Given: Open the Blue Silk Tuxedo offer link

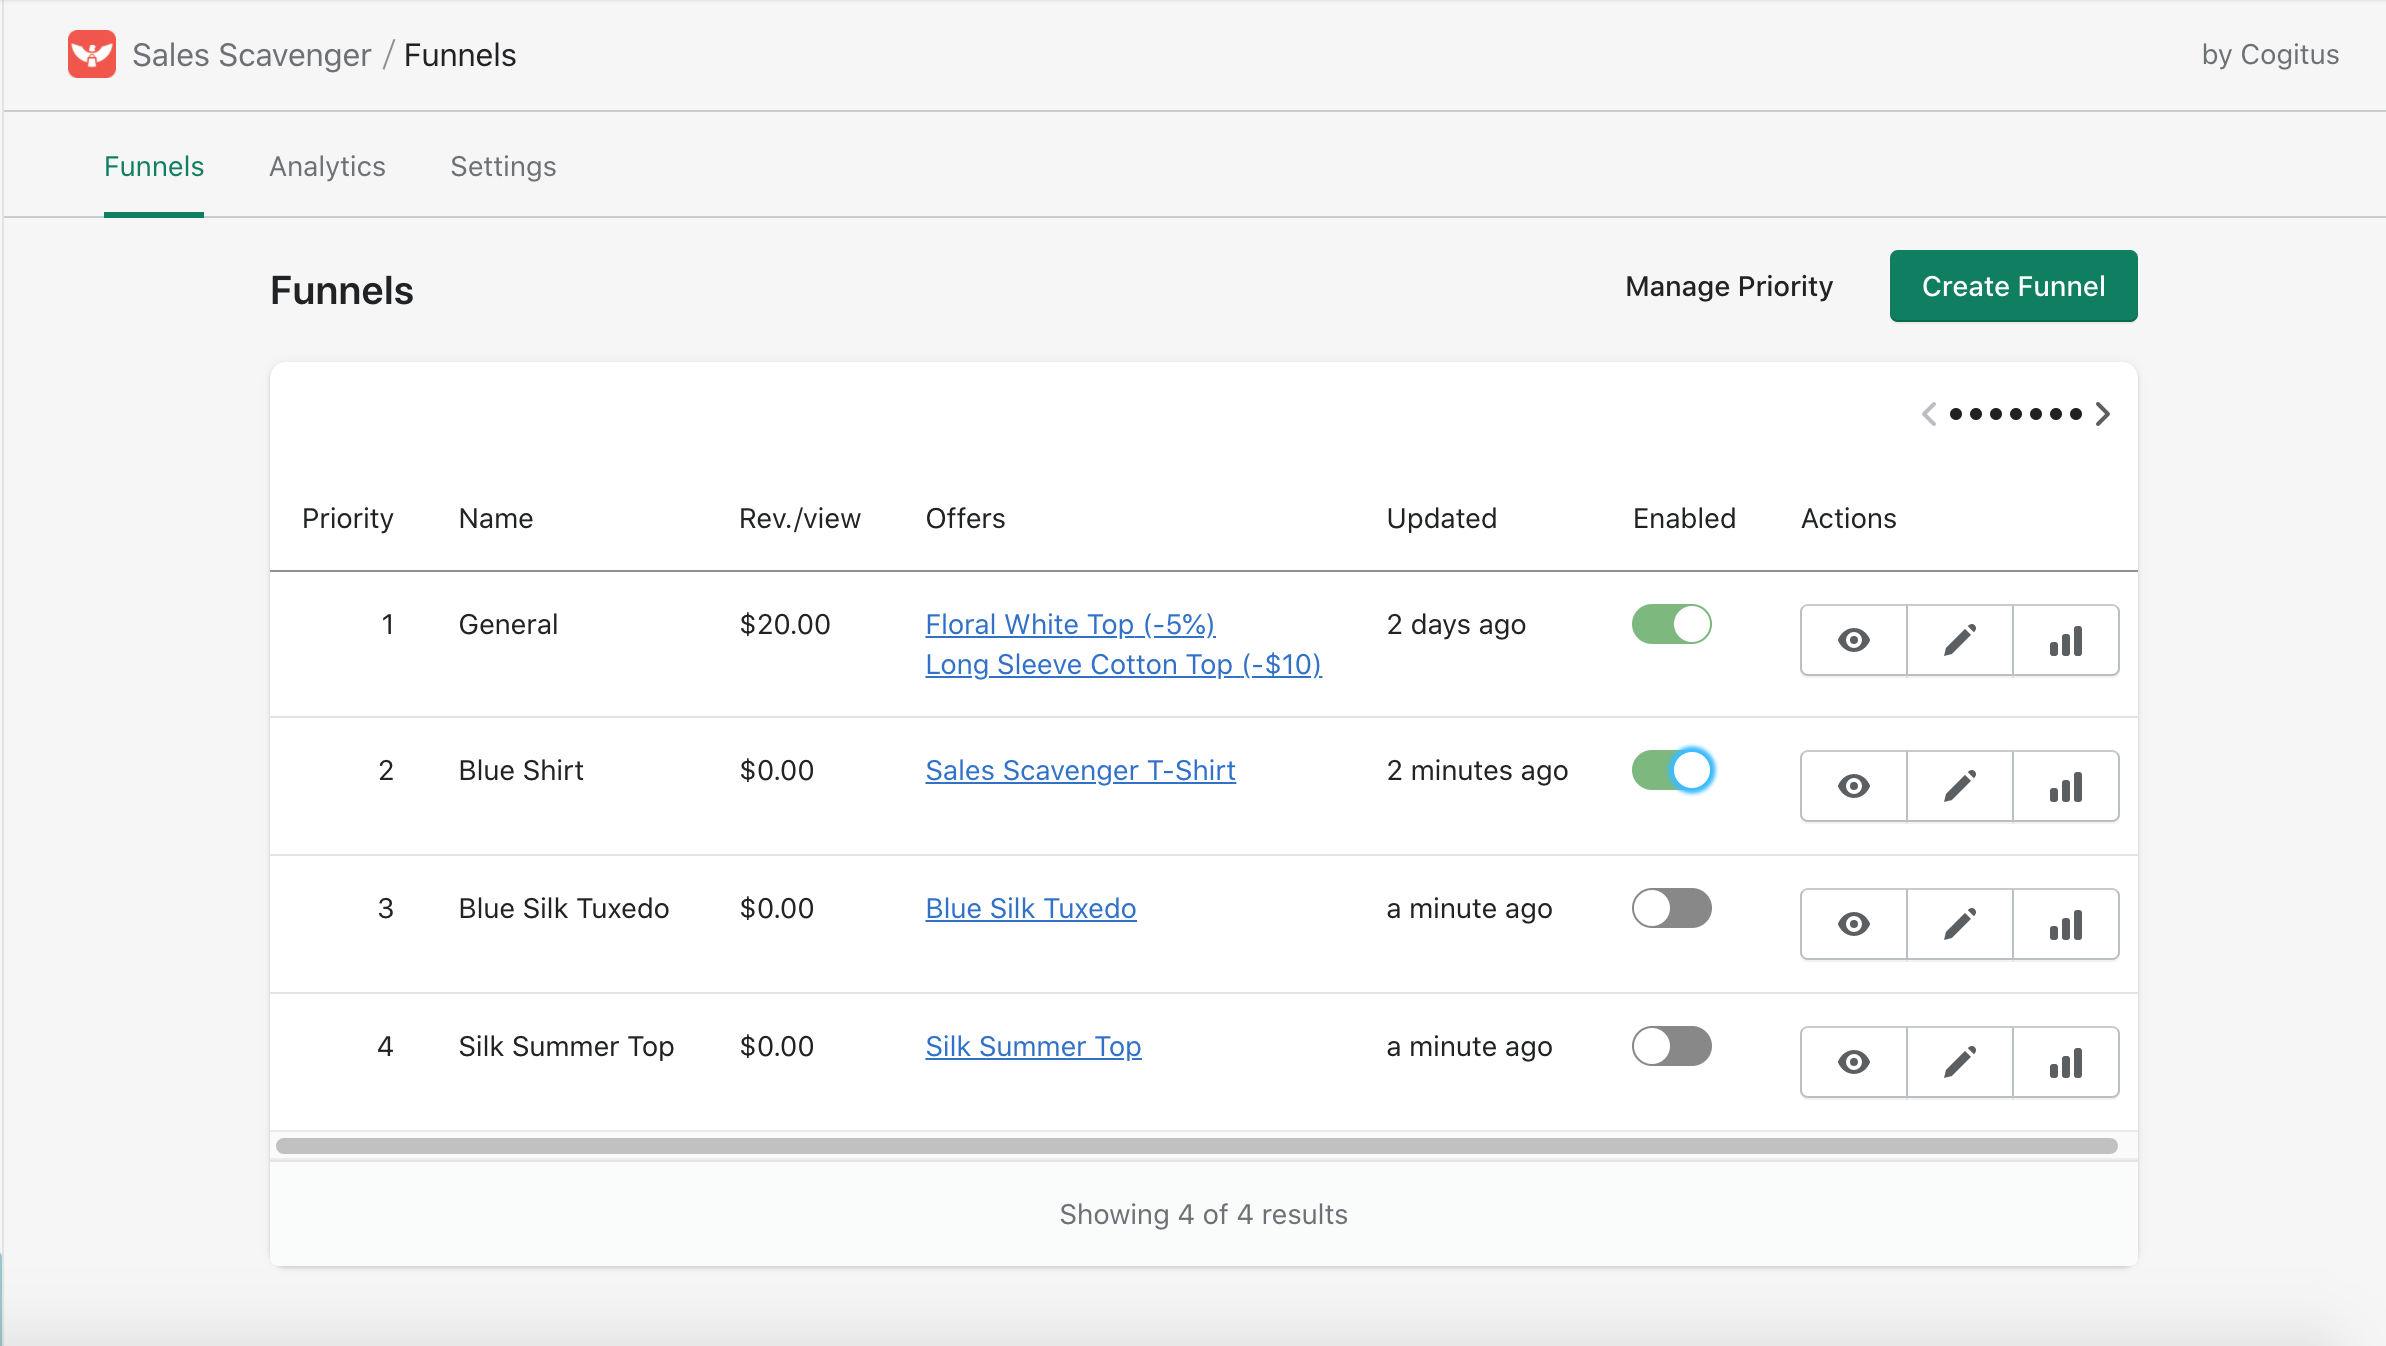Looking at the screenshot, I should [x=1030, y=908].
